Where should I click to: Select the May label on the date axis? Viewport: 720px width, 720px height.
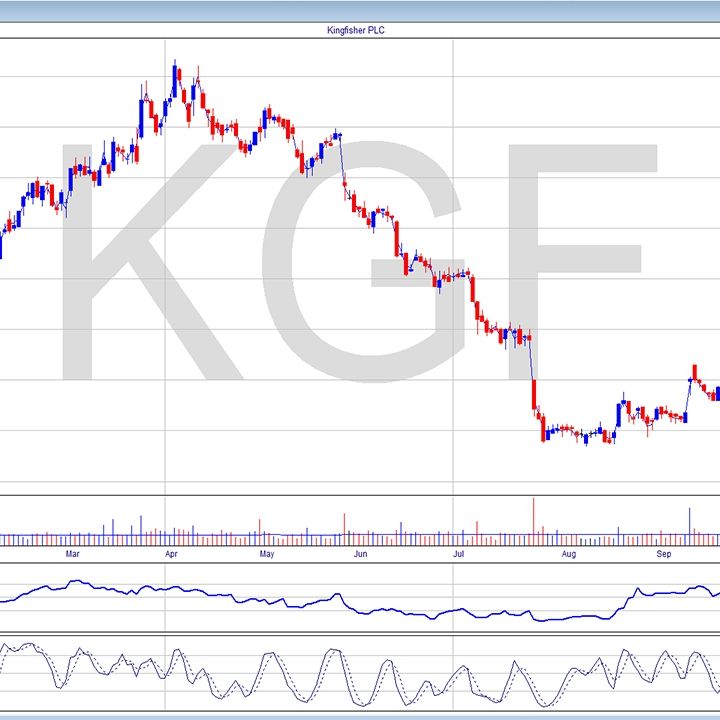pyautogui.click(x=266, y=552)
